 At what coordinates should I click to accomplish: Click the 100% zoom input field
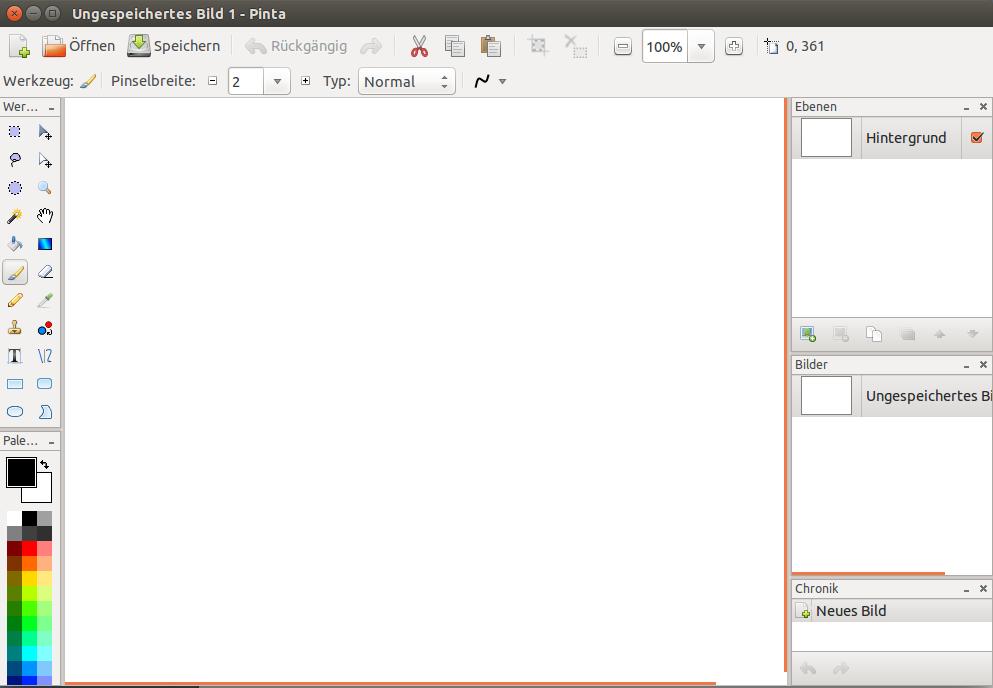[x=665, y=46]
